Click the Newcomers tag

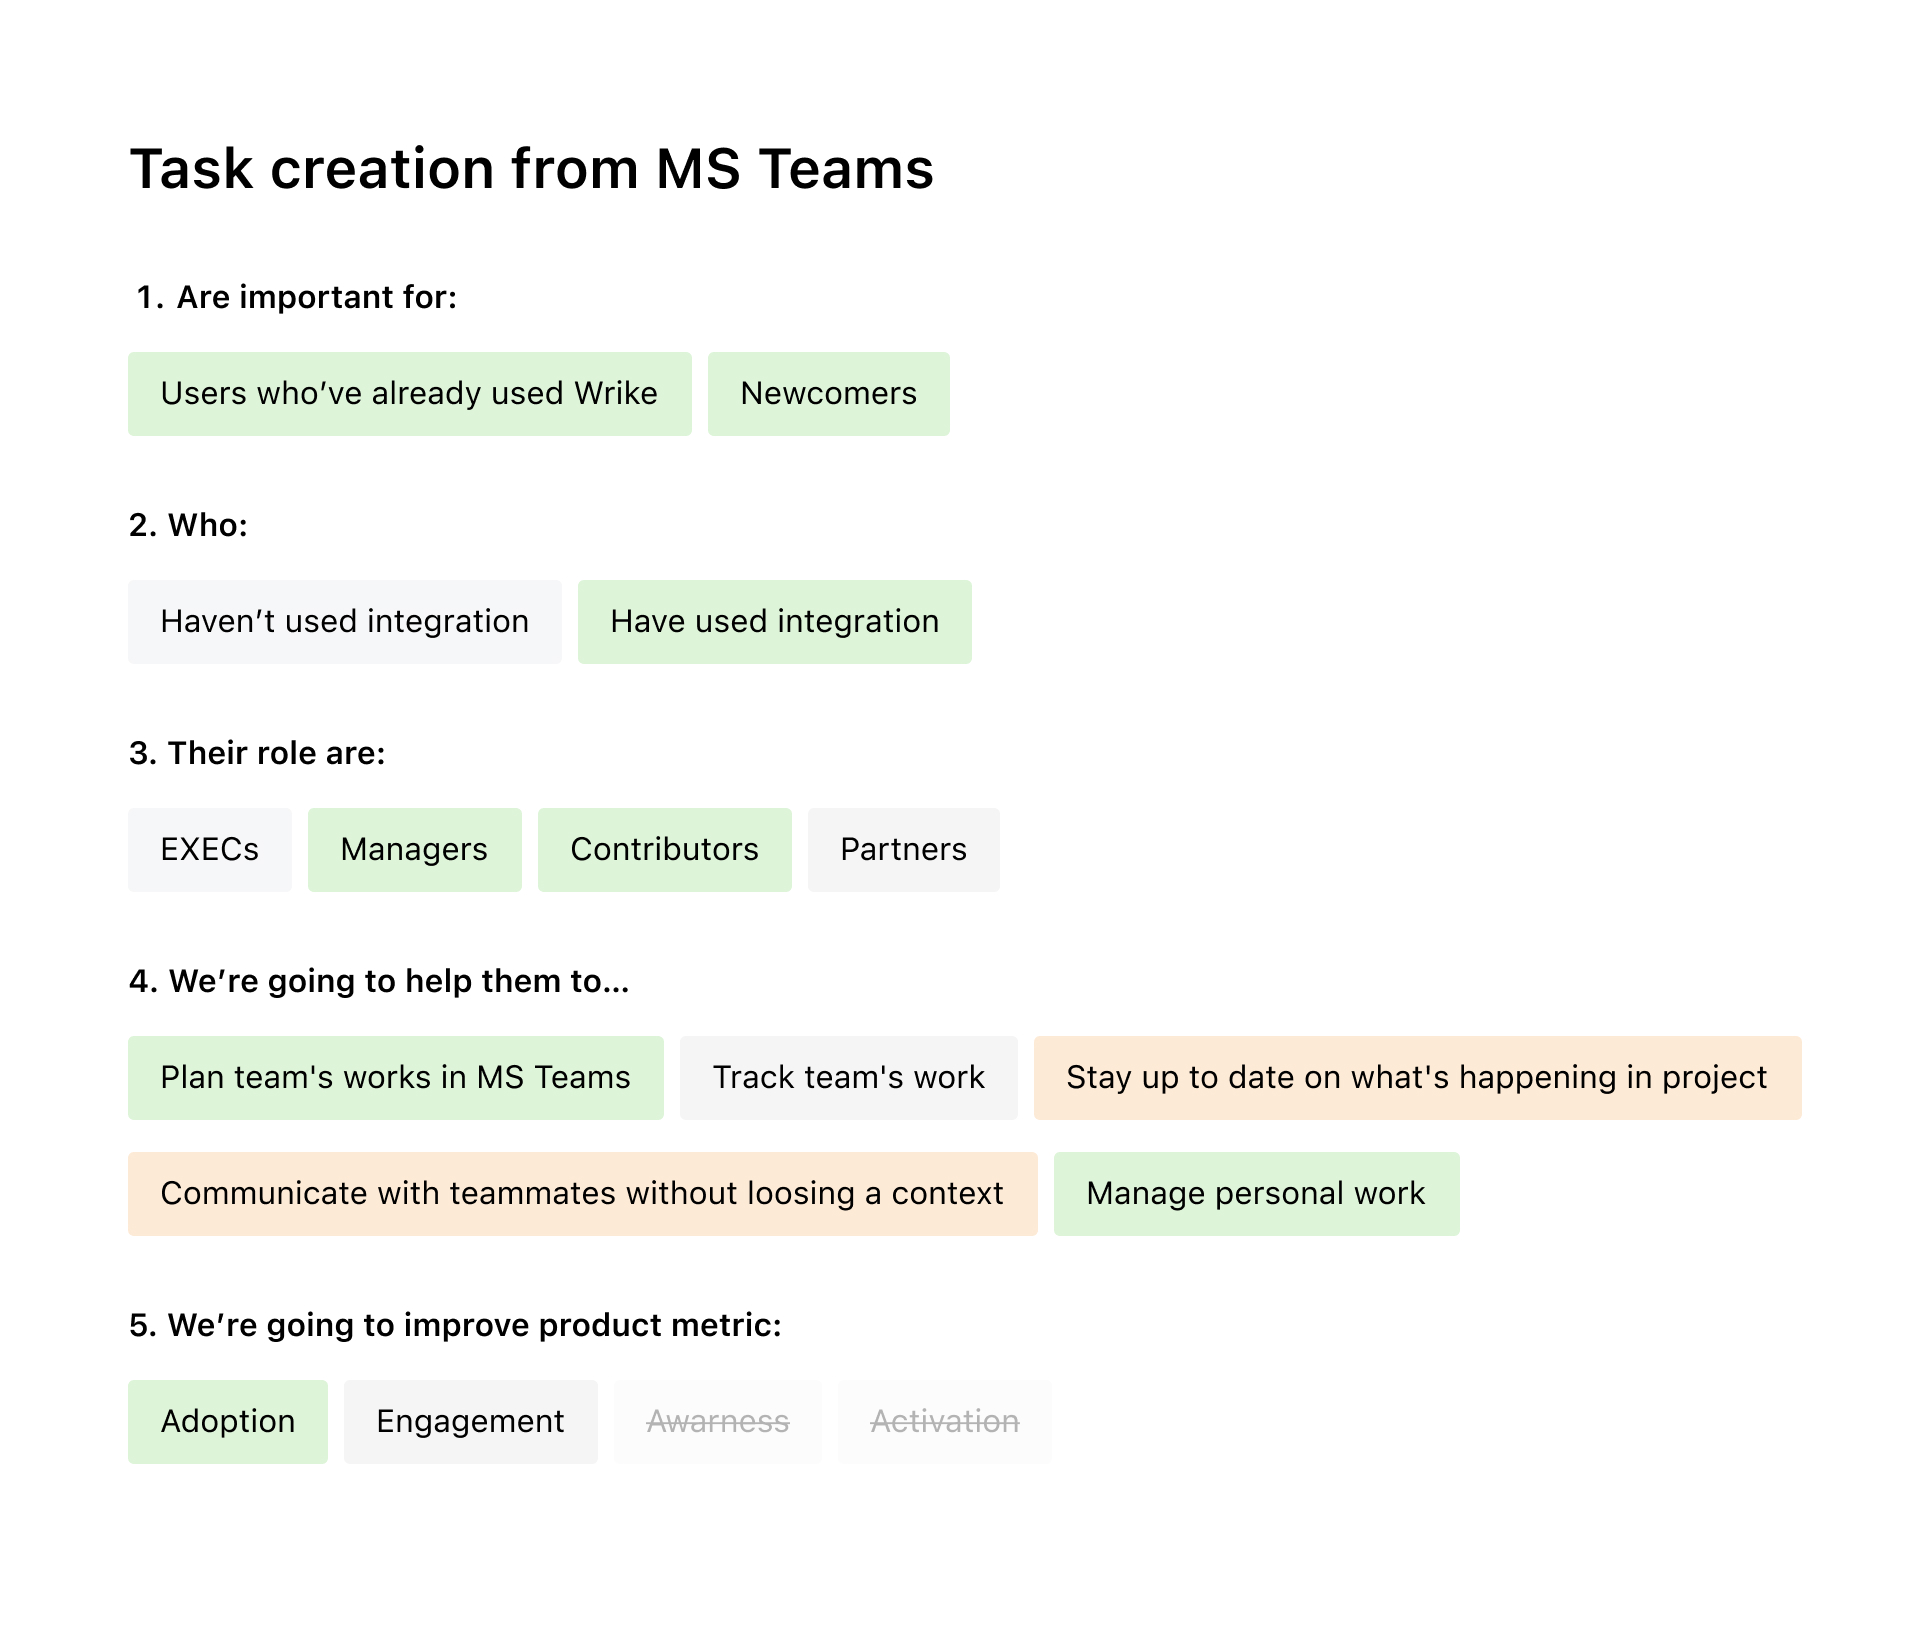click(828, 393)
